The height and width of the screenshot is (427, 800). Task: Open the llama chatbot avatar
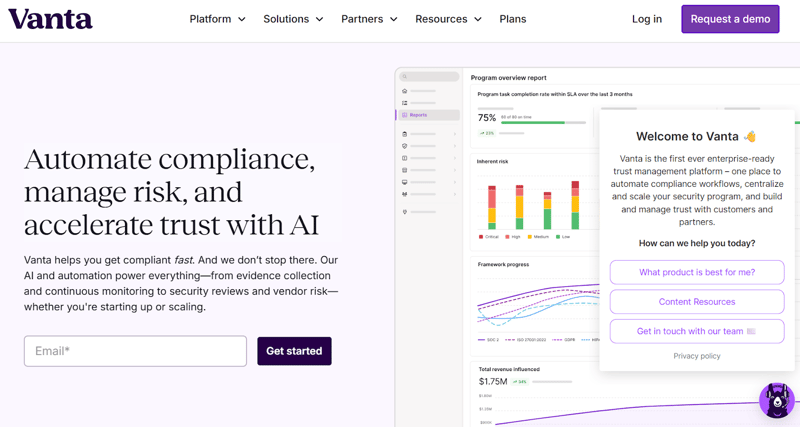[776, 399]
